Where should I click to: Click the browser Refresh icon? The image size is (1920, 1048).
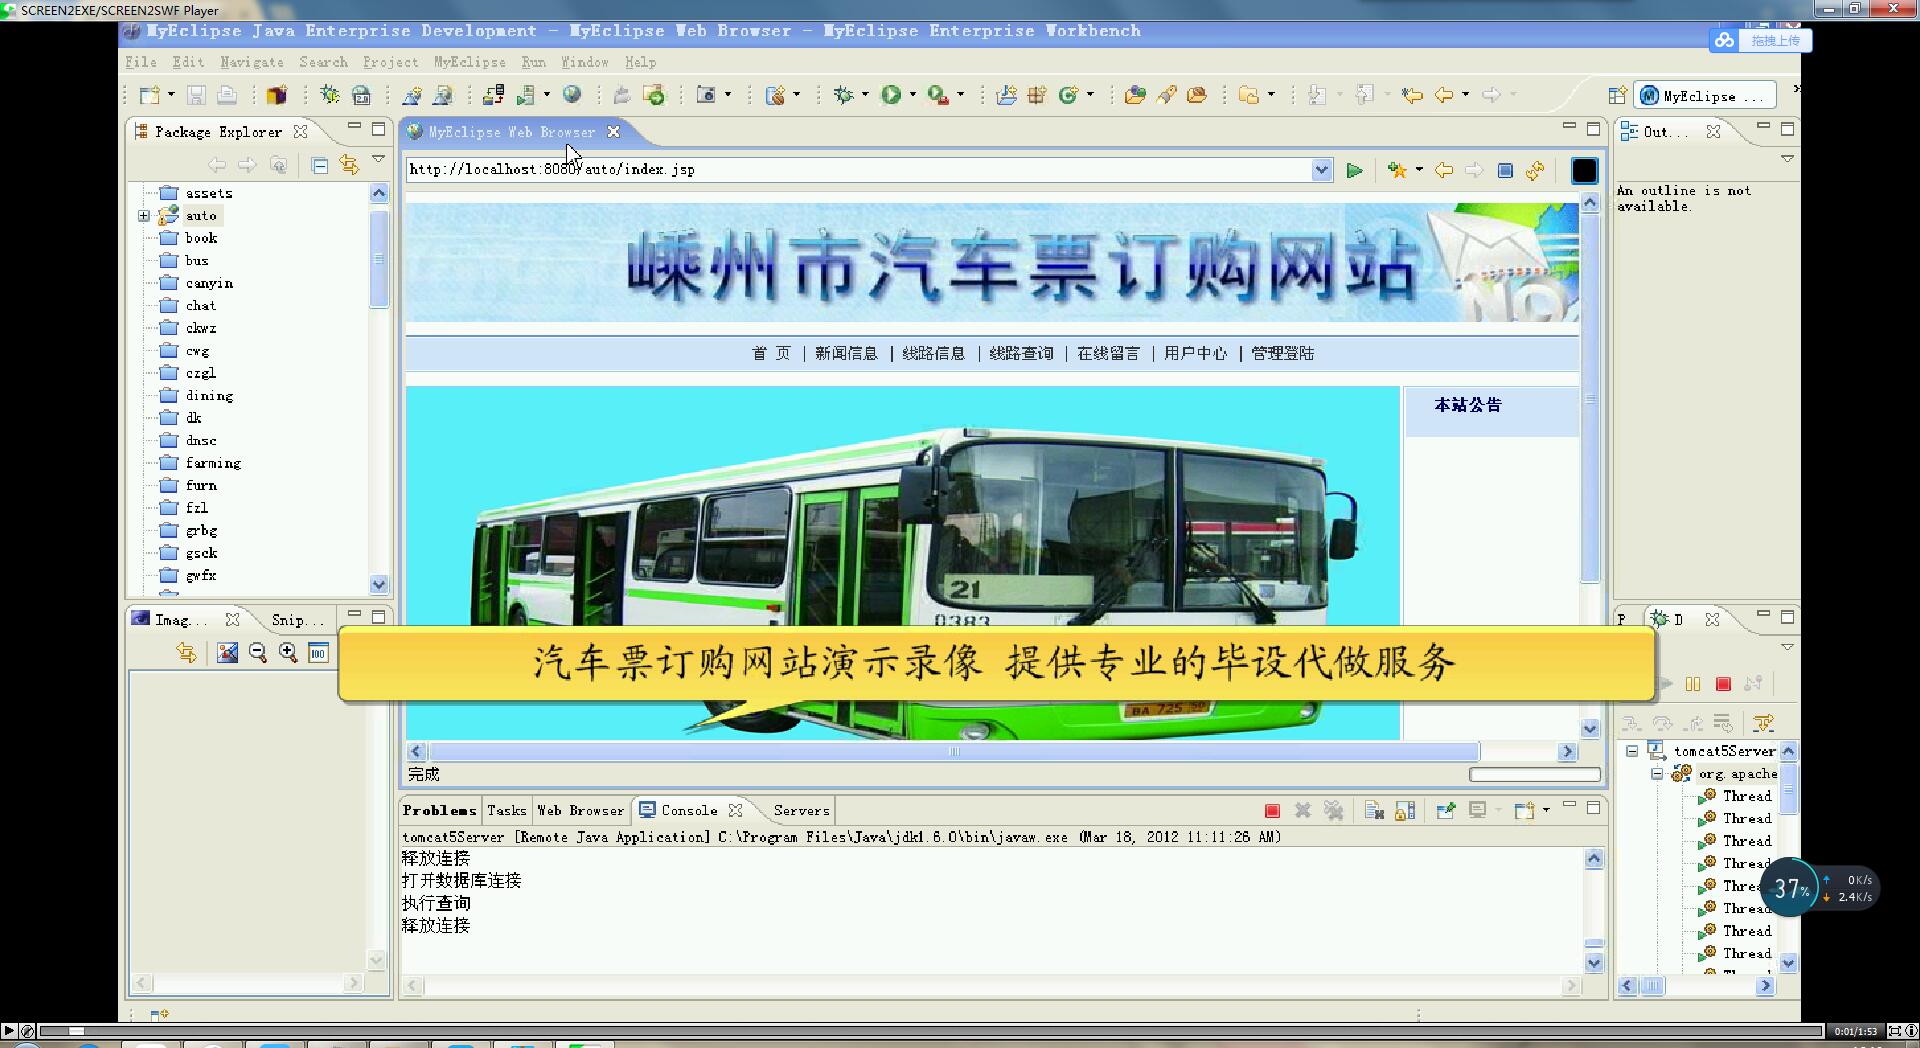tap(1535, 170)
